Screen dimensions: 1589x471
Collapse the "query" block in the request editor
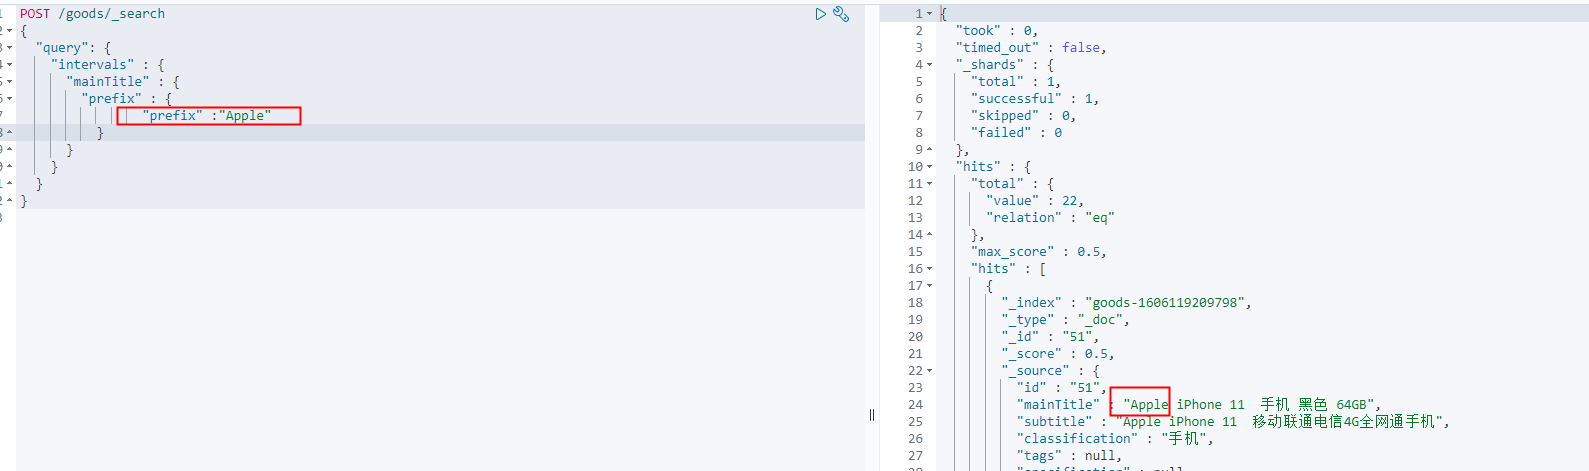pyautogui.click(x=9, y=48)
